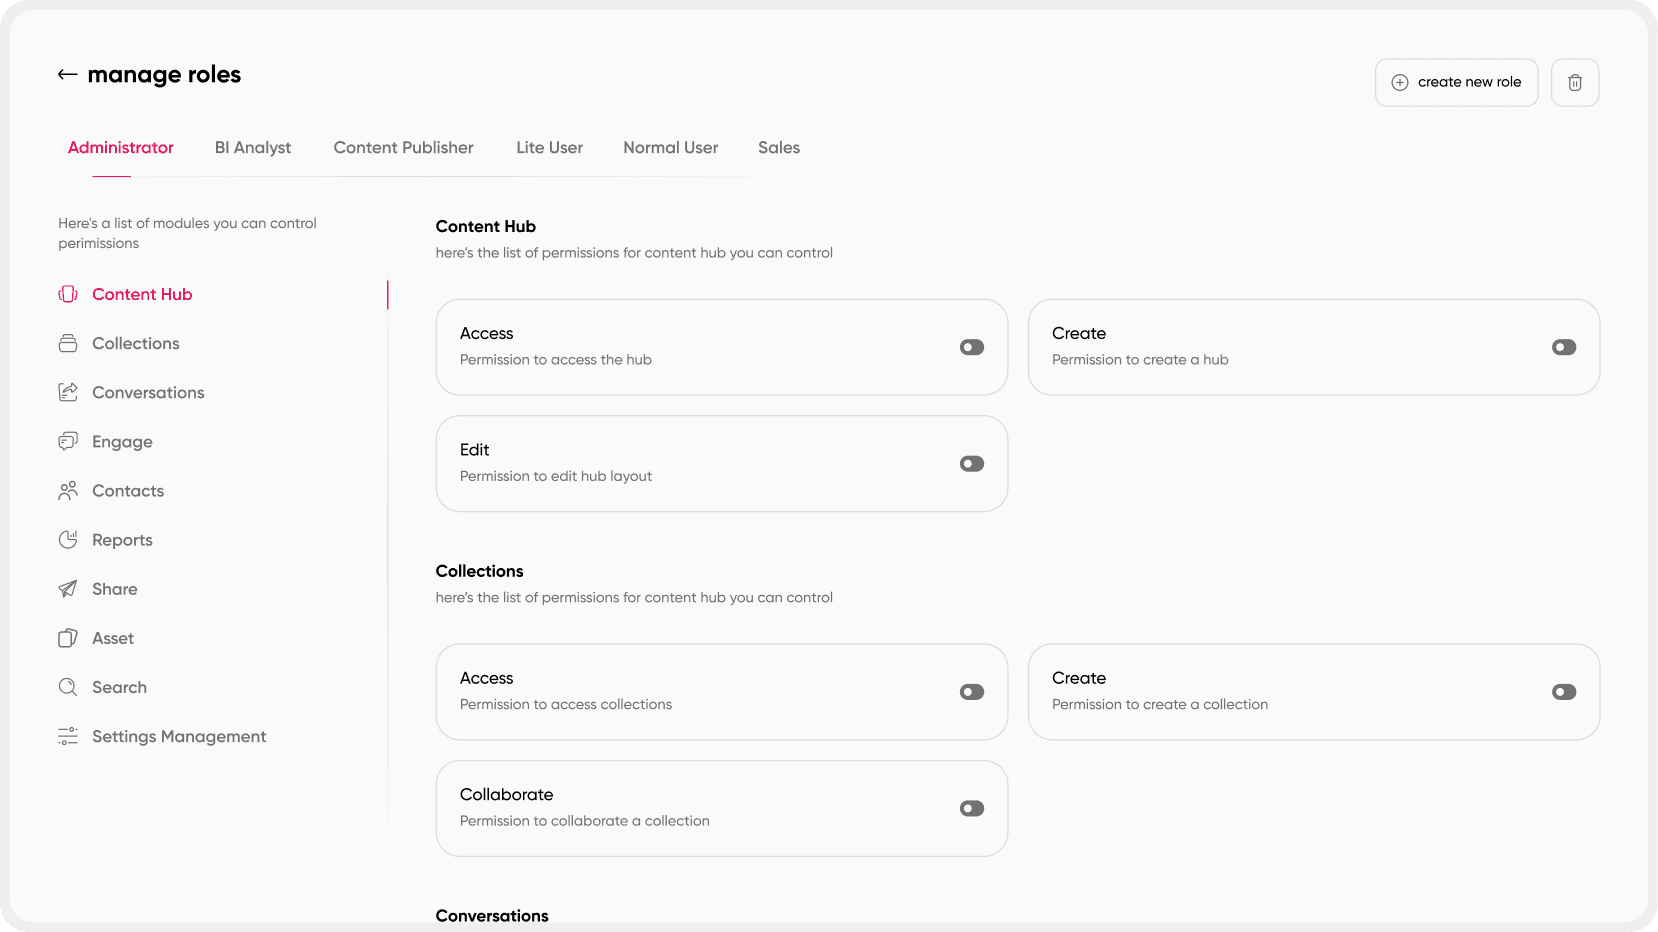
Task: Click the Share module label
Action: tap(115, 589)
